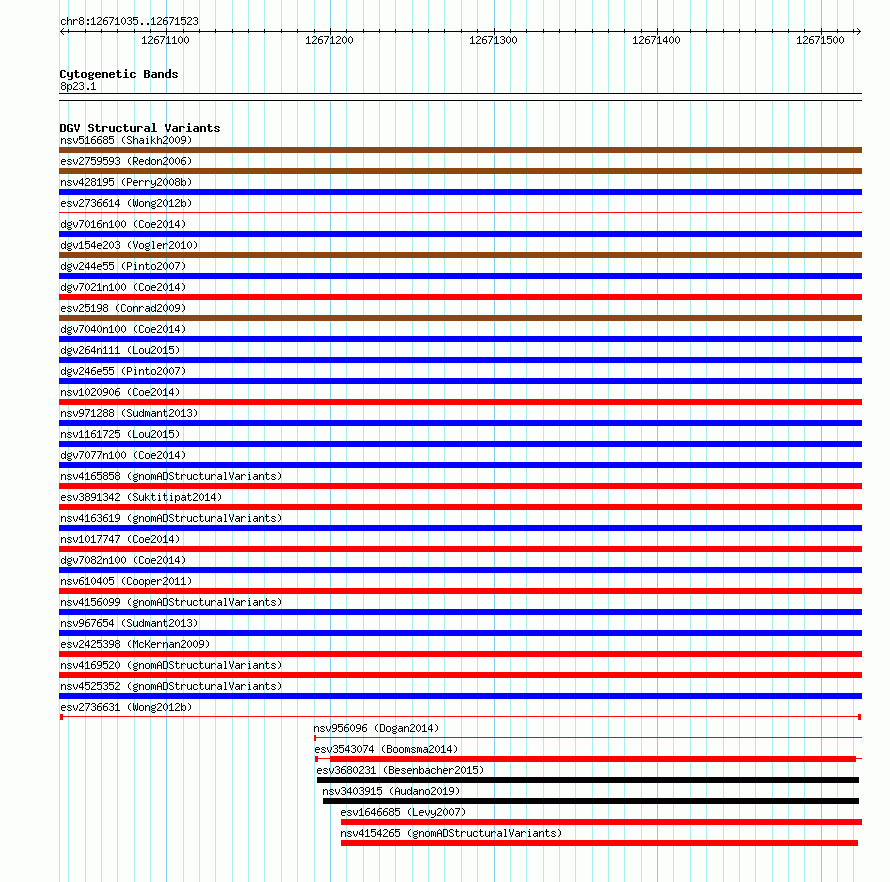This screenshot has height=882, width=890.
Task: Open nsv4169520 (gnomADStructuralVariants) entry
Action: coord(171,665)
